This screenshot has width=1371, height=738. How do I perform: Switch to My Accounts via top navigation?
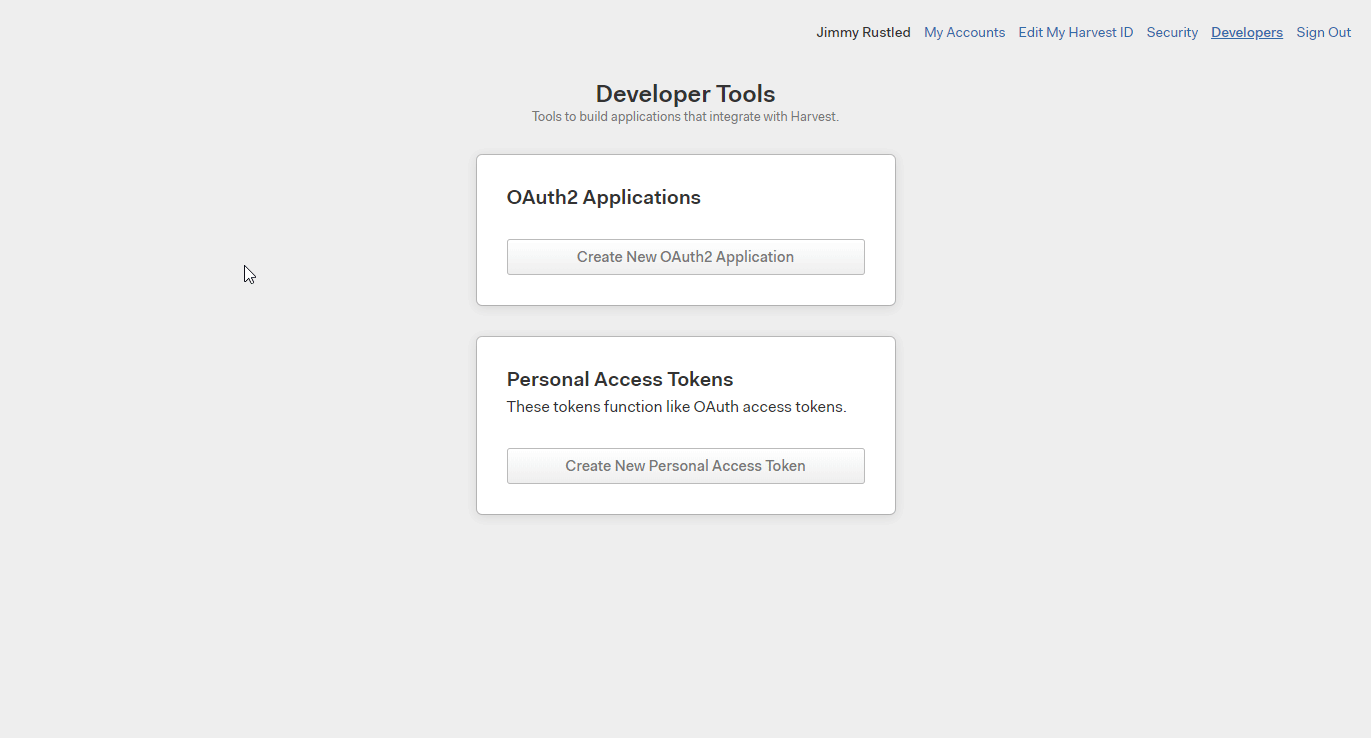point(963,32)
